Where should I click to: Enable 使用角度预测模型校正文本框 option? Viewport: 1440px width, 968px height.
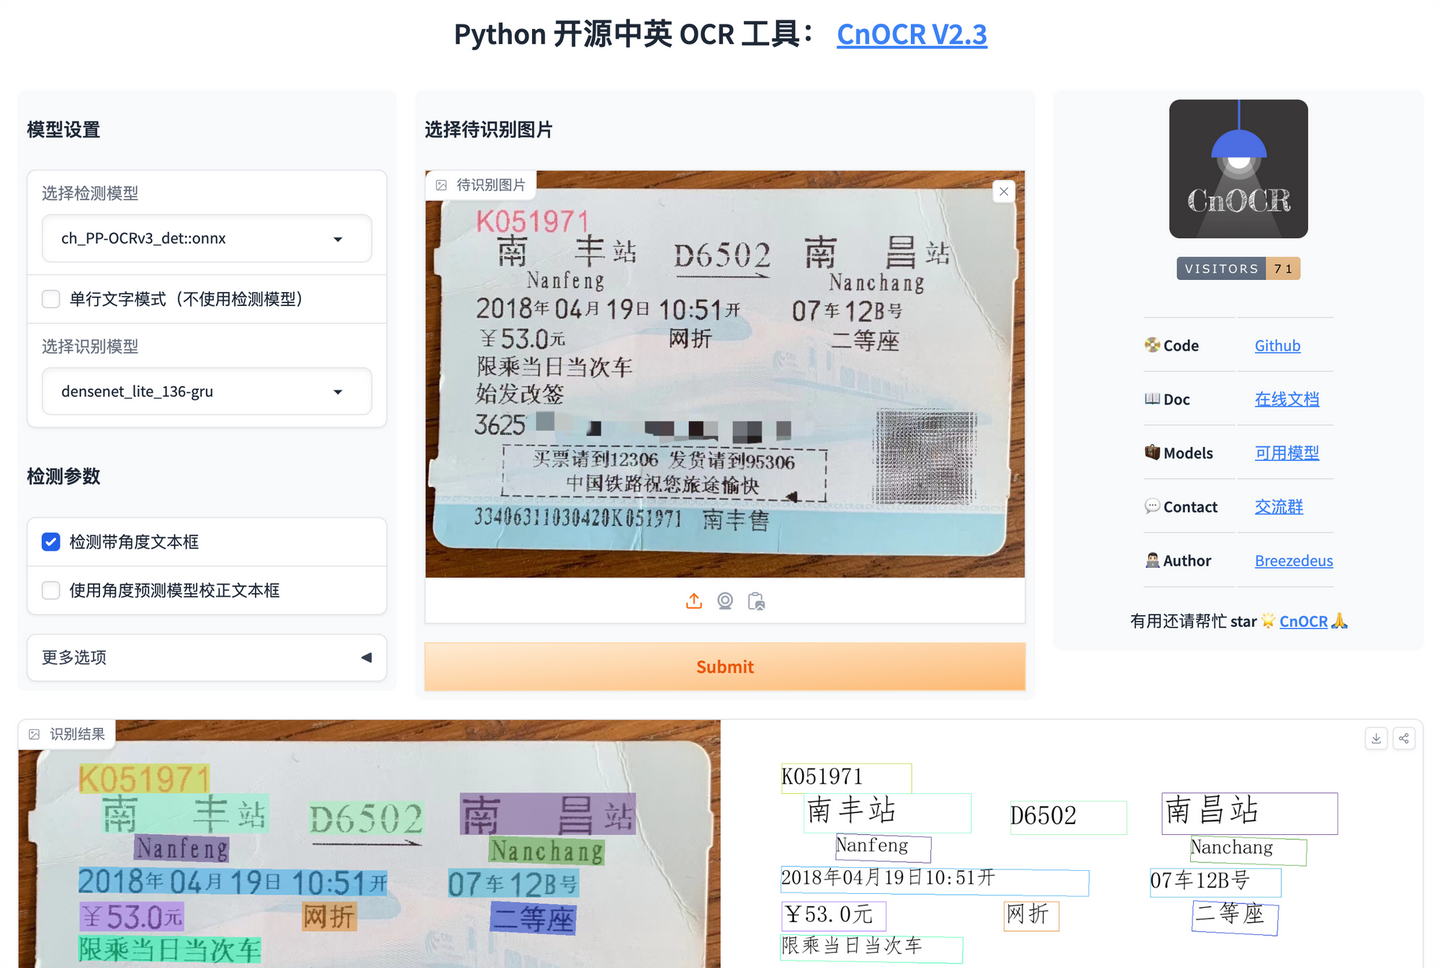(x=50, y=590)
